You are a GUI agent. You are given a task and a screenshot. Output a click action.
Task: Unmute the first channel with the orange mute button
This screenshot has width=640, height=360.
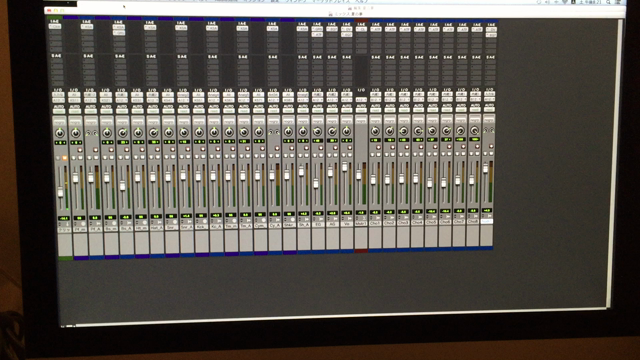click(x=64, y=158)
